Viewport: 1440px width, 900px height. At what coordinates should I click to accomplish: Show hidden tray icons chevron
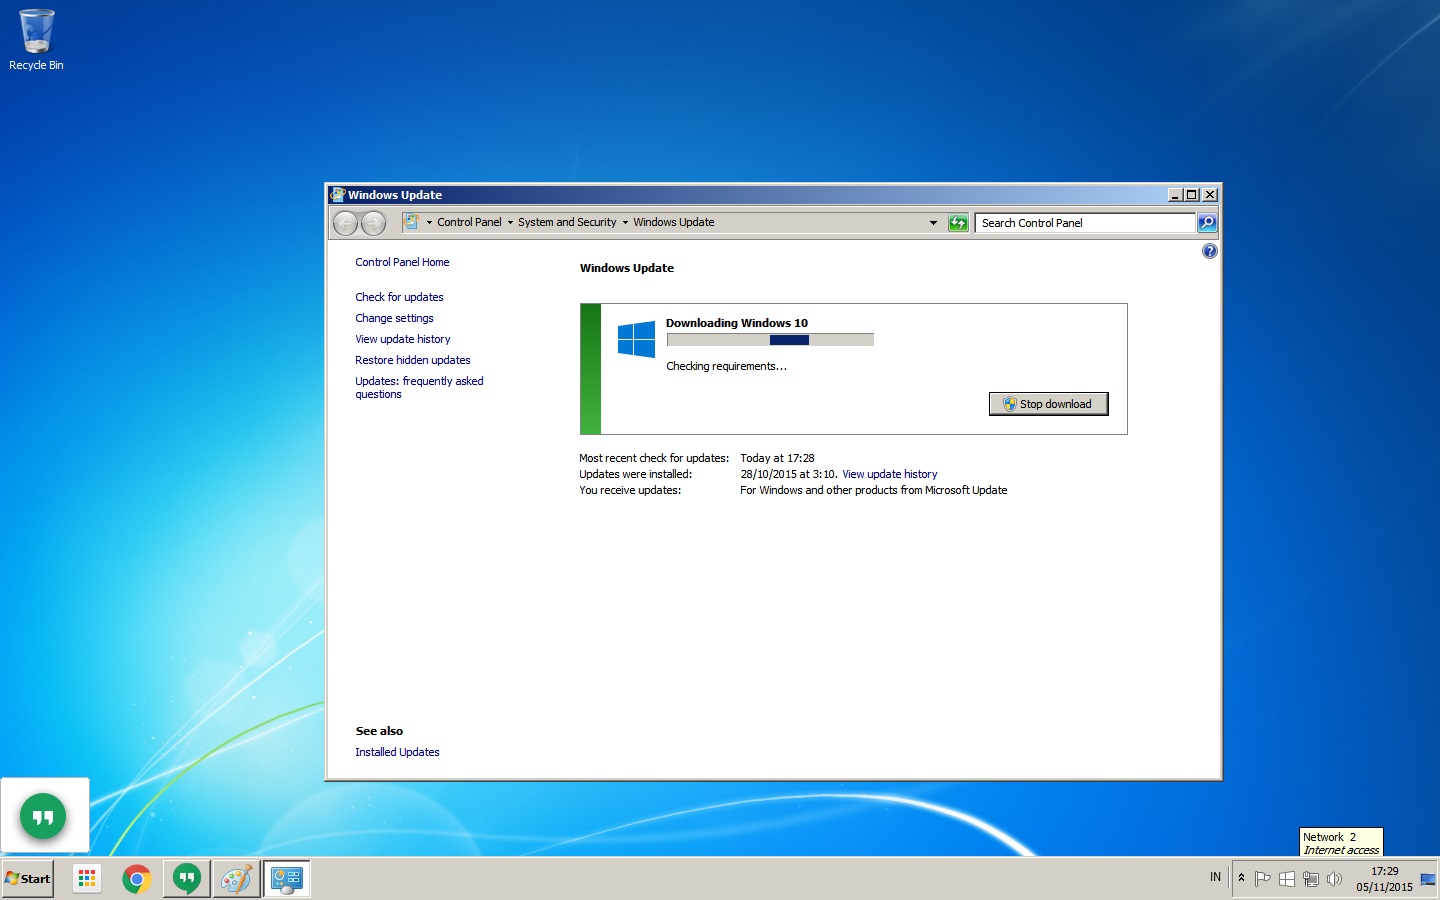click(1241, 878)
